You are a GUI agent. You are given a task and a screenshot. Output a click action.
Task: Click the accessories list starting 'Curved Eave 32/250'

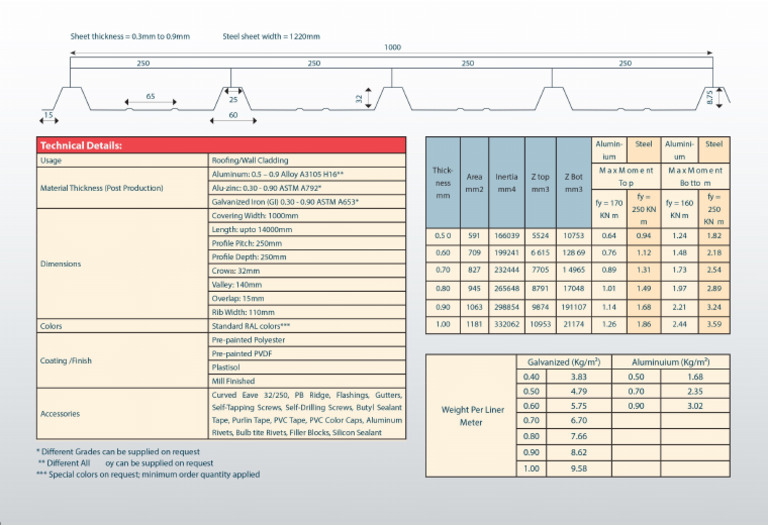pyautogui.click(x=307, y=414)
